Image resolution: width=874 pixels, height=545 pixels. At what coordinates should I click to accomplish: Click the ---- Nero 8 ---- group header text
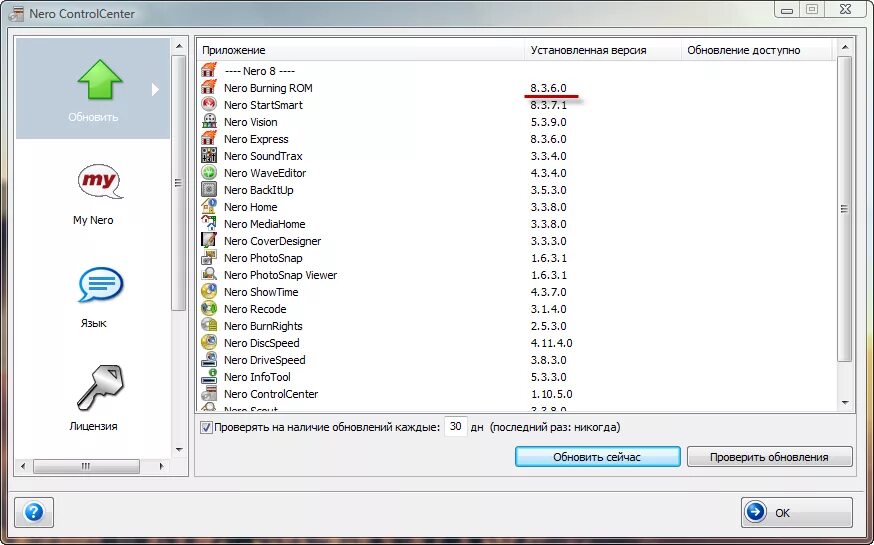pos(260,71)
